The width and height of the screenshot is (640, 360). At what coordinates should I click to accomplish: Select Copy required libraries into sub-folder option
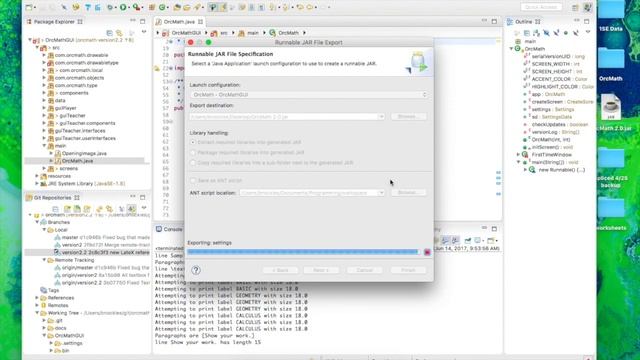click(193, 162)
